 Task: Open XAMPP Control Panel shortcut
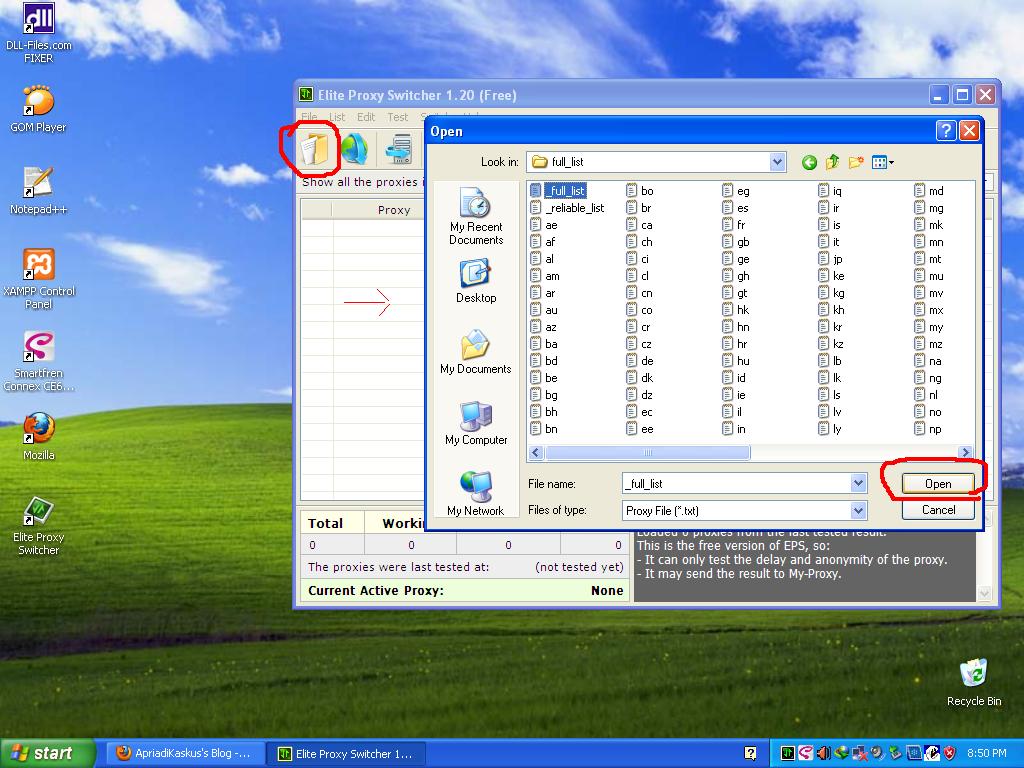tap(39, 279)
